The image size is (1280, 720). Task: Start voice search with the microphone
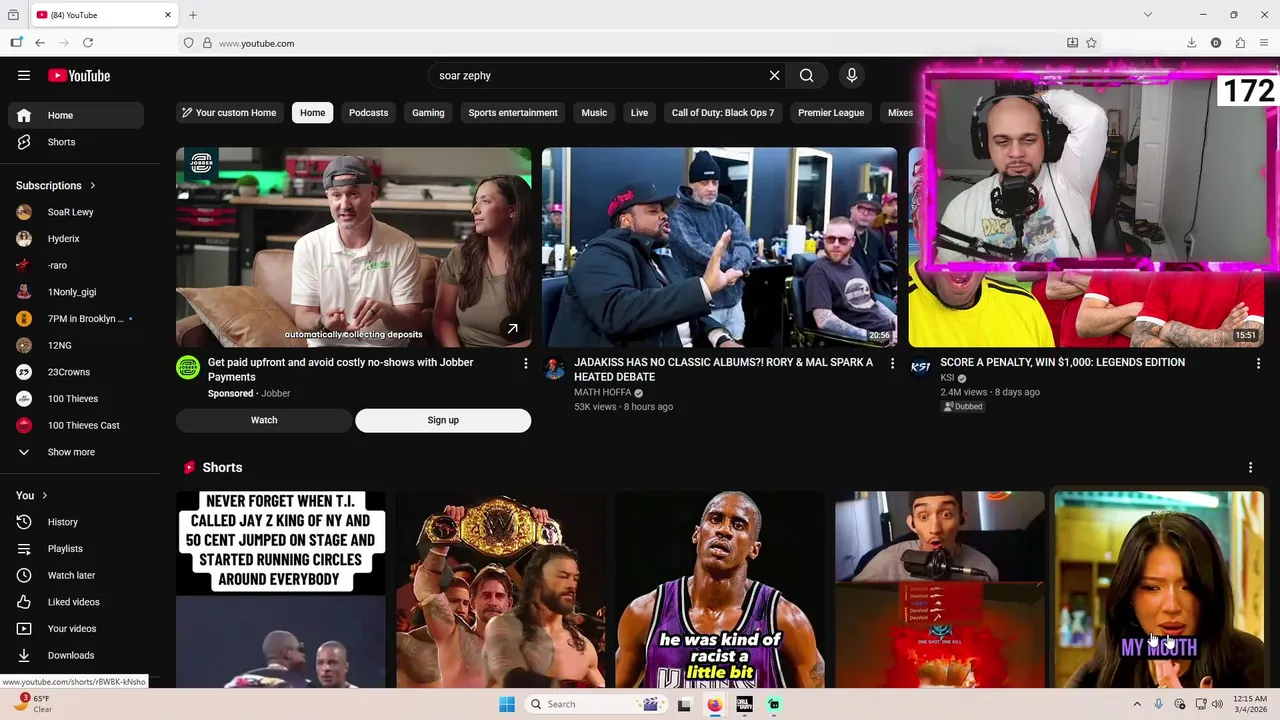[x=852, y=75]
